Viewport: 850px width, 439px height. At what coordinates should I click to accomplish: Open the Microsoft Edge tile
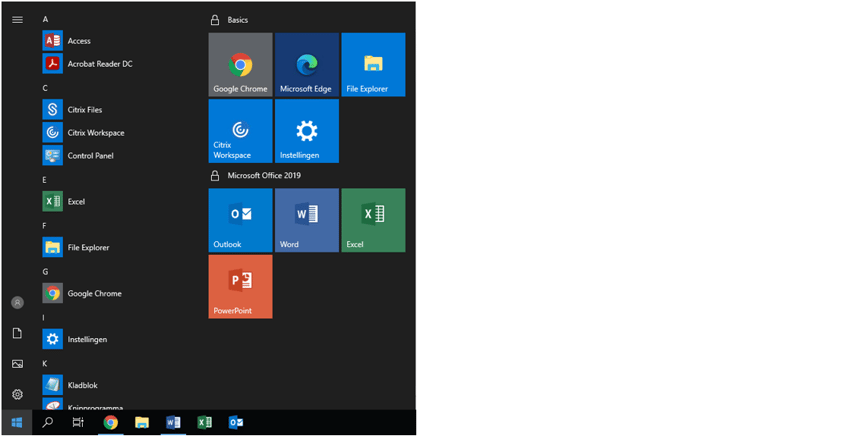307,64
